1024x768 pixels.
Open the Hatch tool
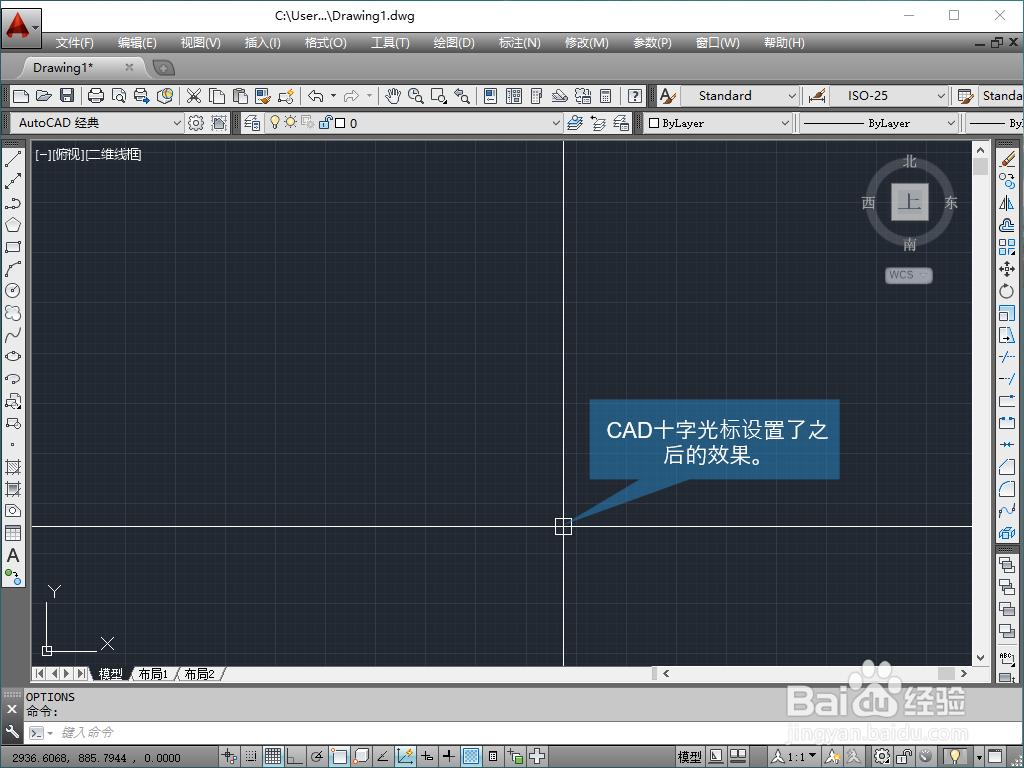[12, 467]
